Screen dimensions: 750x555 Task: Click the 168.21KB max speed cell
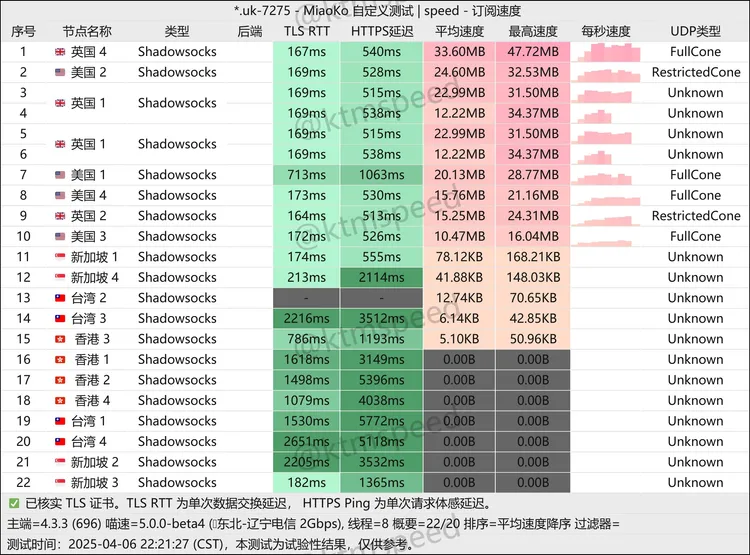[x=533, y=257]
